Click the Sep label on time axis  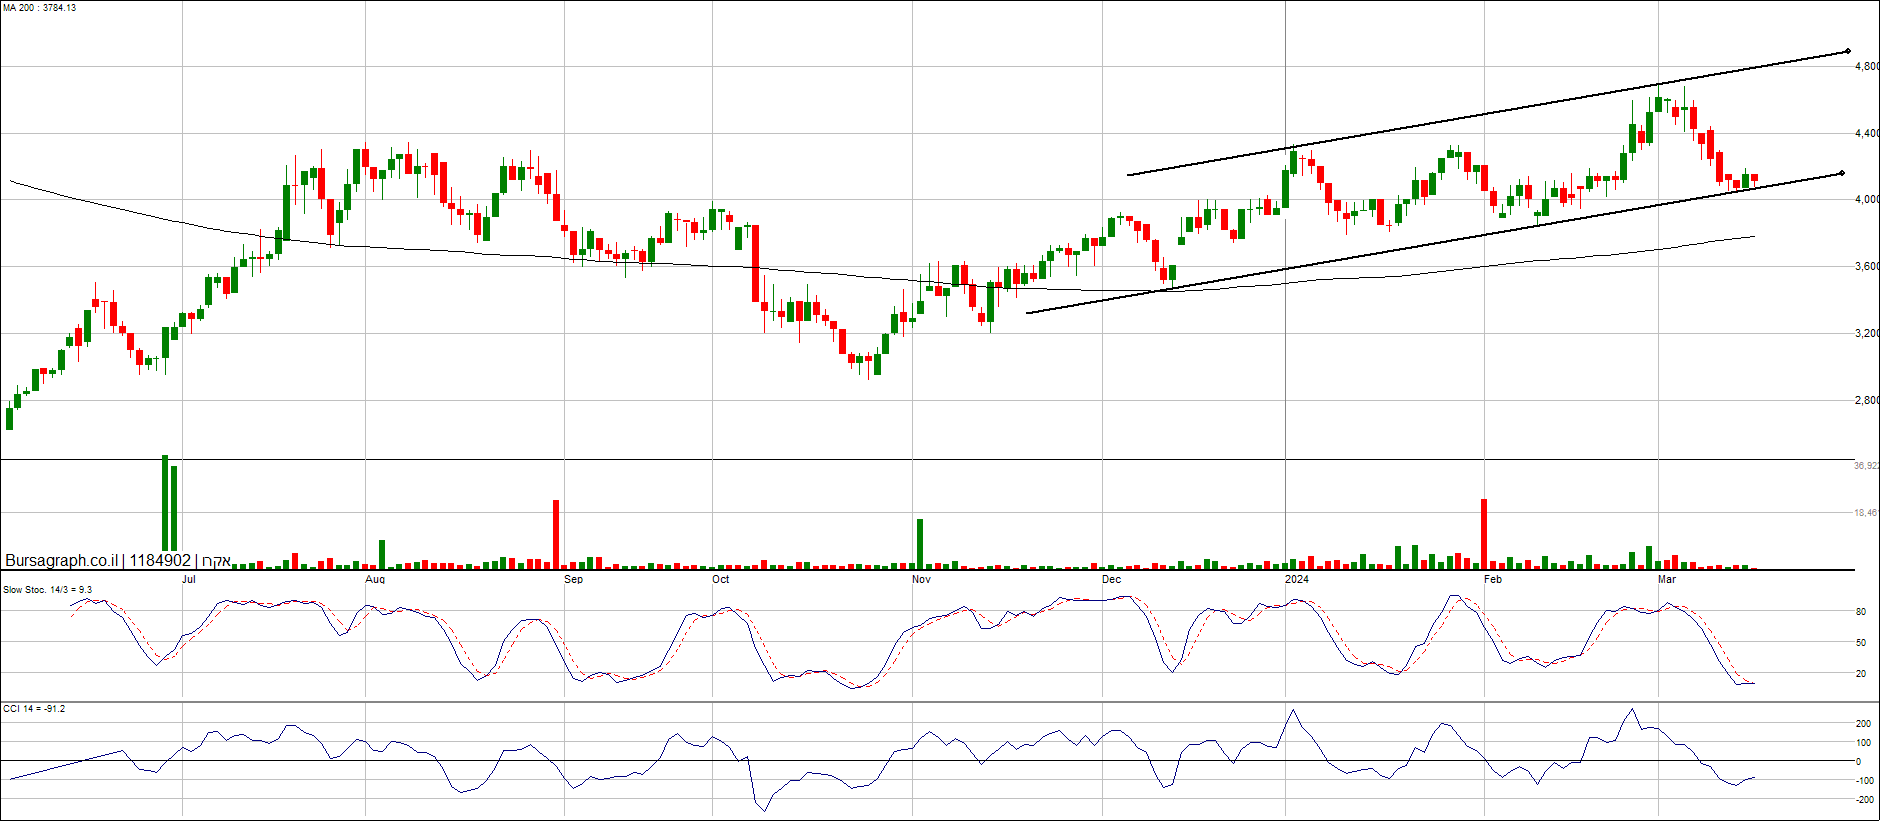point(573,579)
